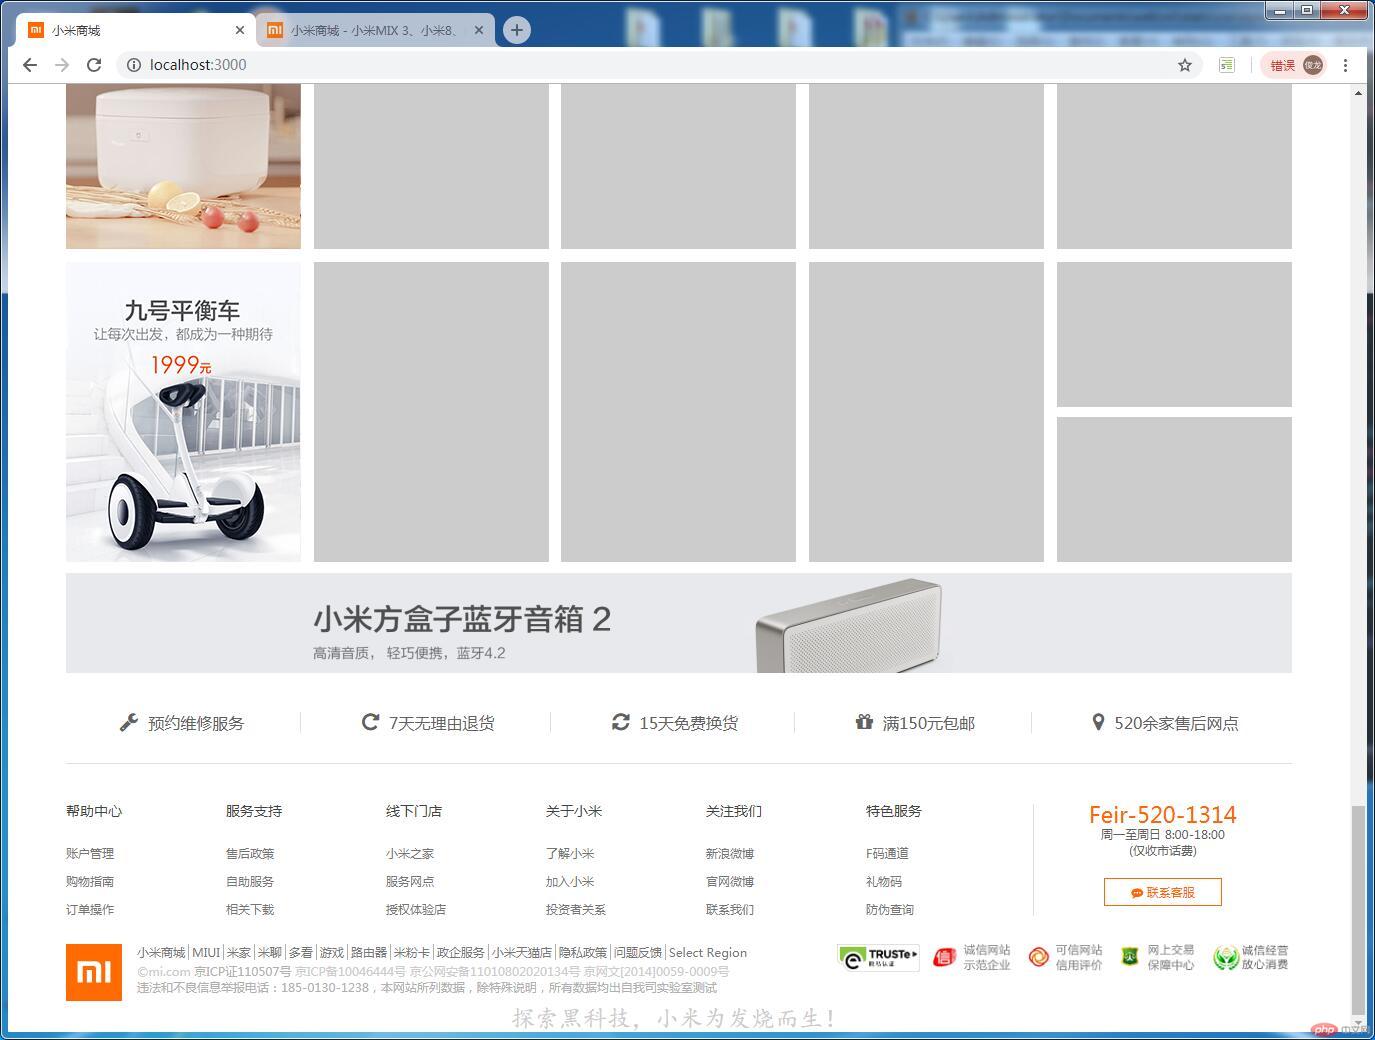Click the wrench icon for 预约维修服务
1375x1040 pixels.
(x=128, y=722)
